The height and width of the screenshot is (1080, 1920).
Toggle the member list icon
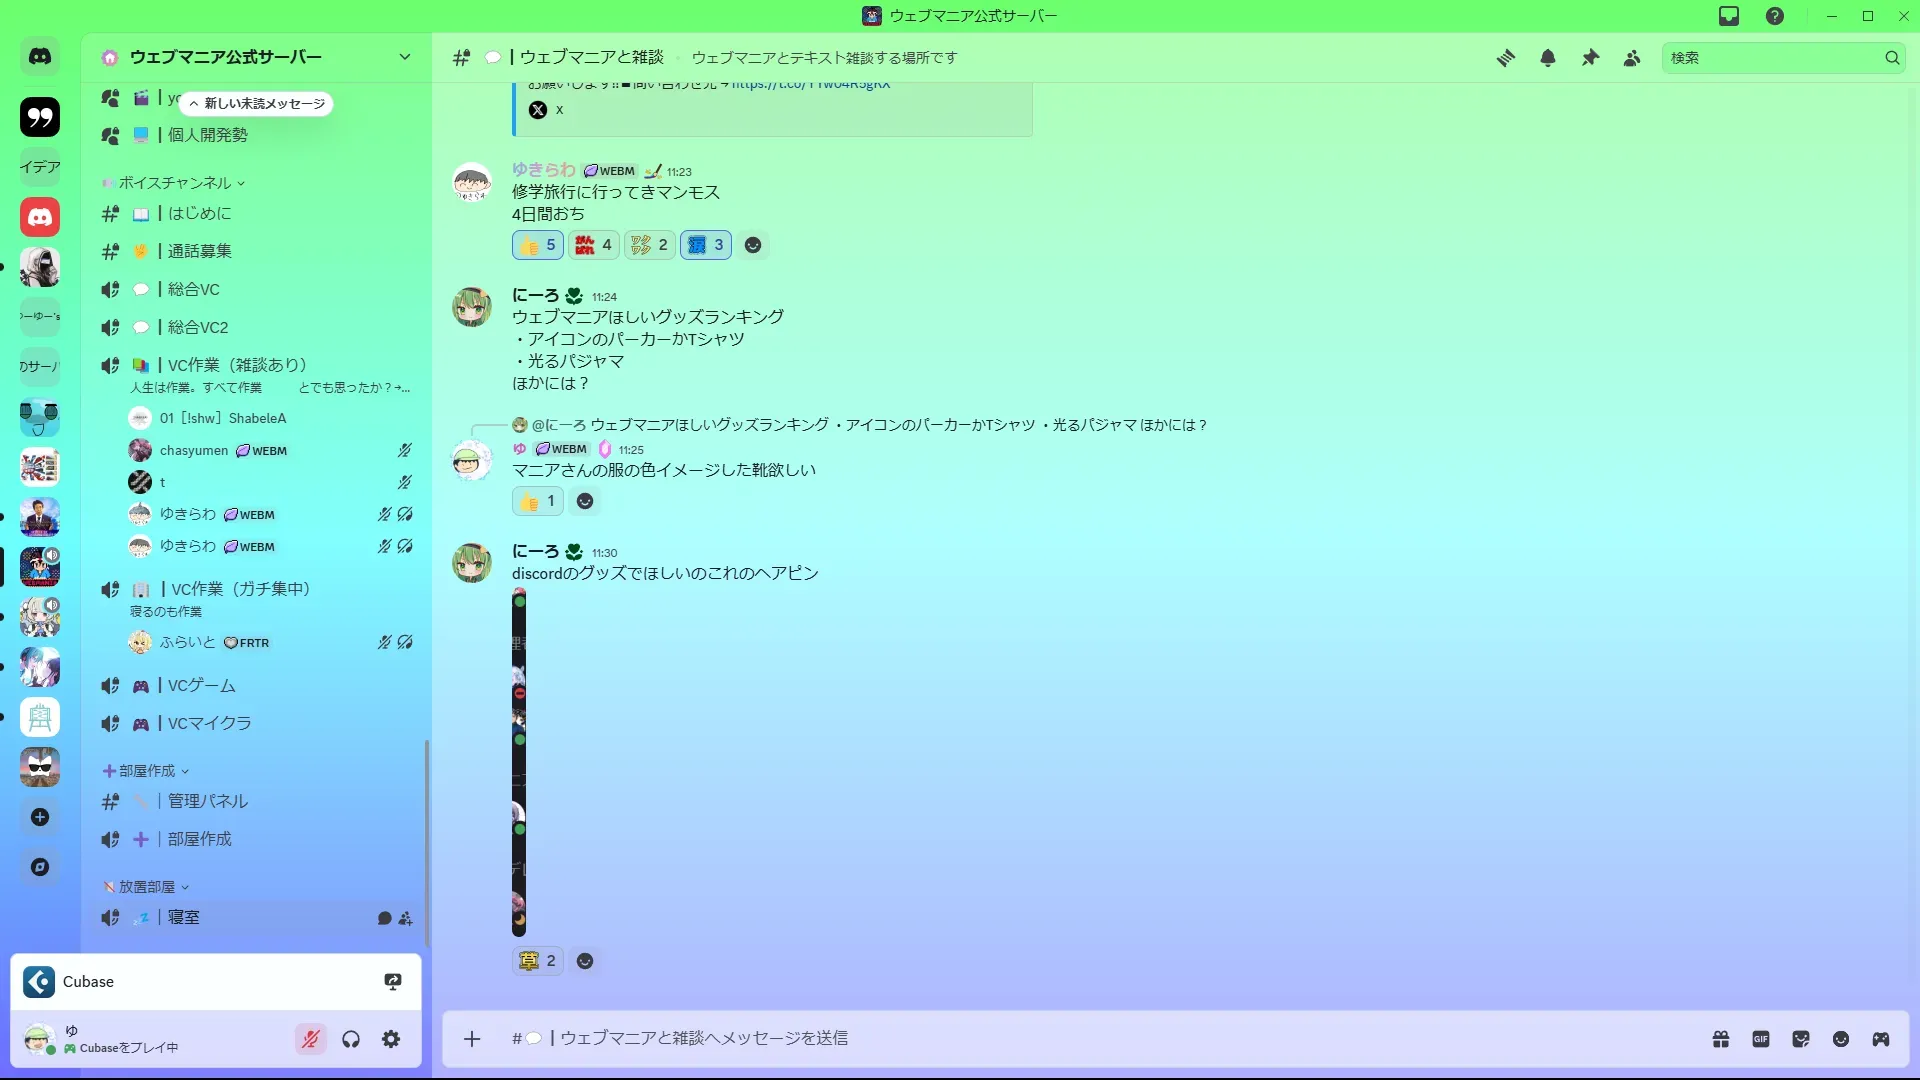click(x=1632, y=58)
